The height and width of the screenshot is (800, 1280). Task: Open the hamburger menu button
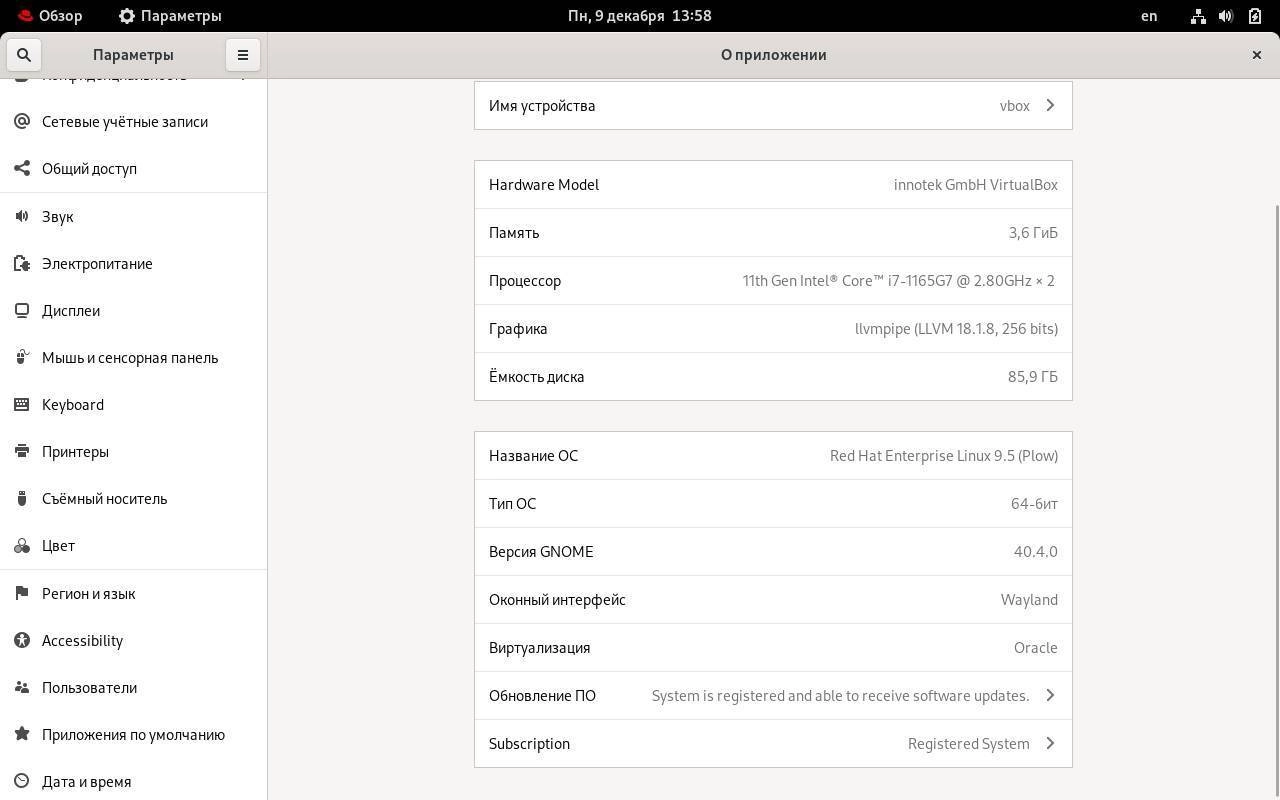tap(242, 55)
